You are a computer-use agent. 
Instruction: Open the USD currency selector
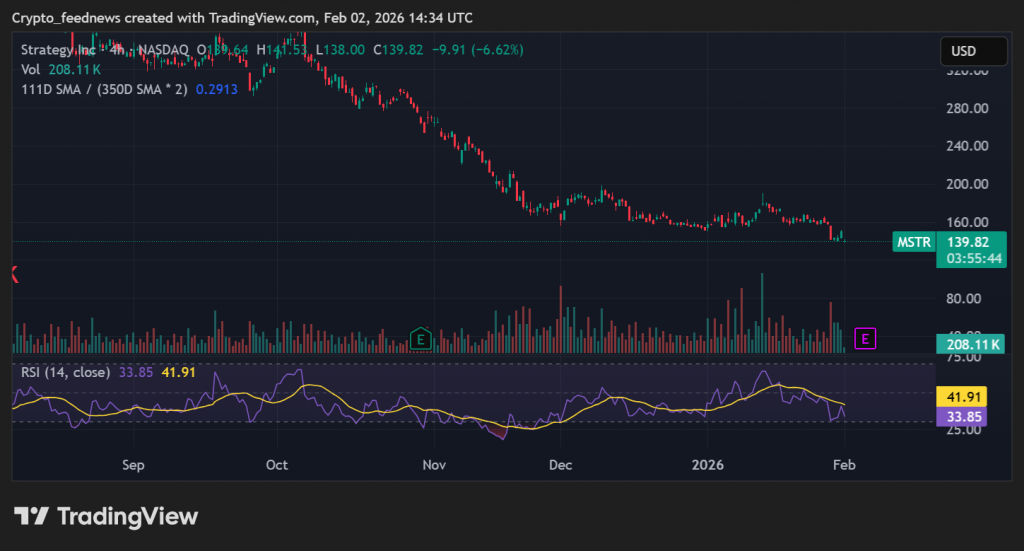point(973,51)
